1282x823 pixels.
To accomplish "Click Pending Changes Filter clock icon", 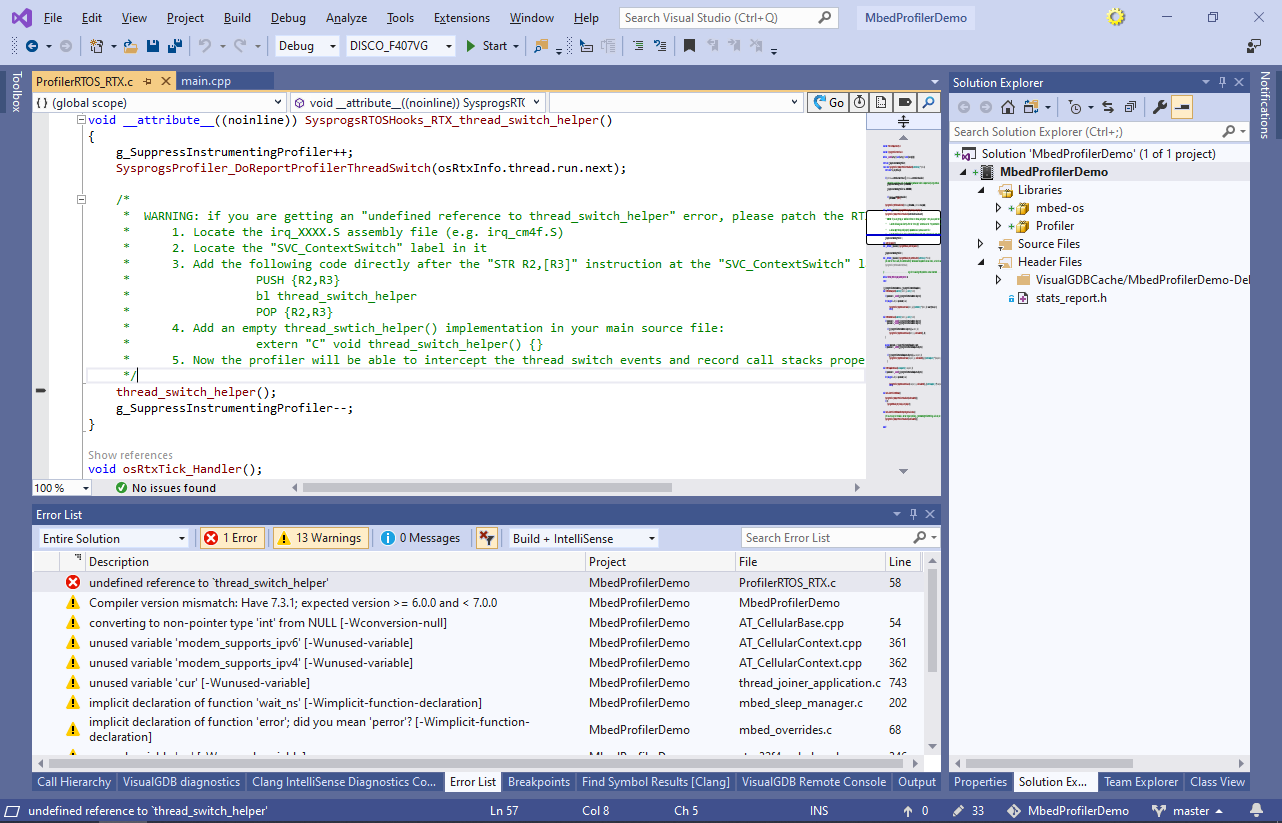I will pos(1075,107).
